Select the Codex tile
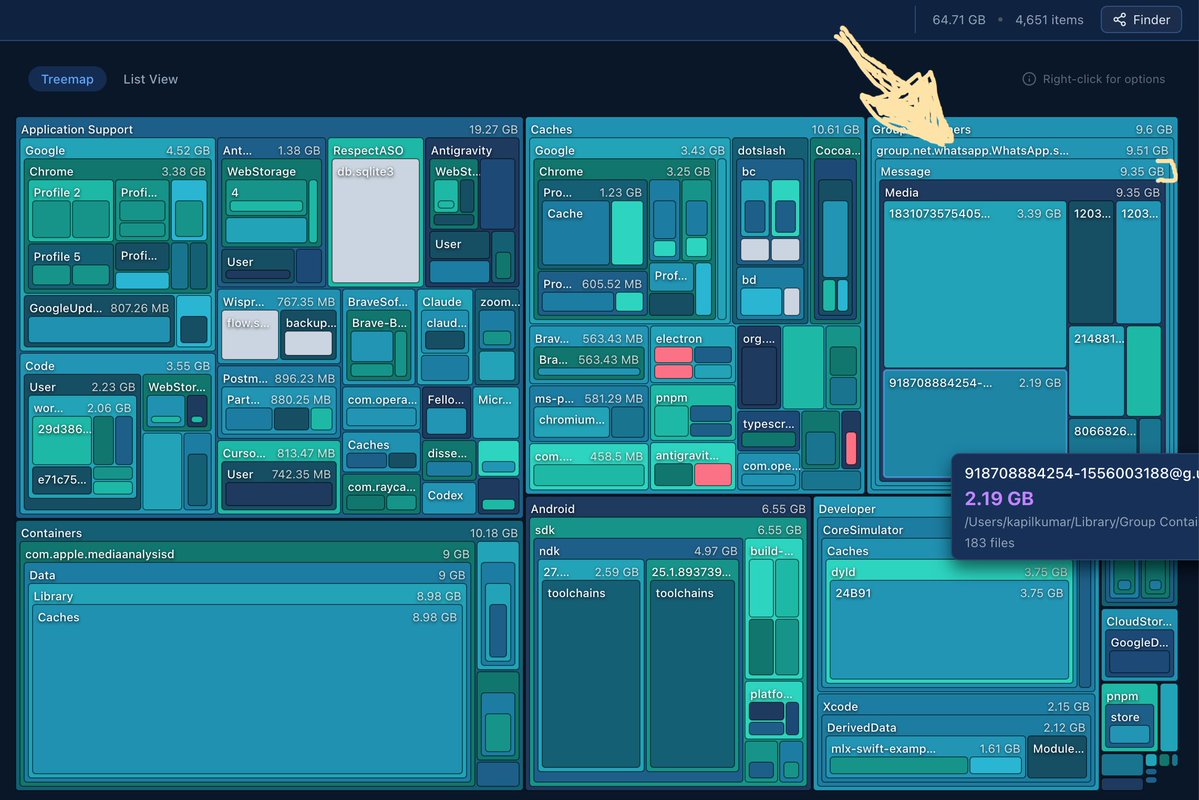 coord(447,496)
